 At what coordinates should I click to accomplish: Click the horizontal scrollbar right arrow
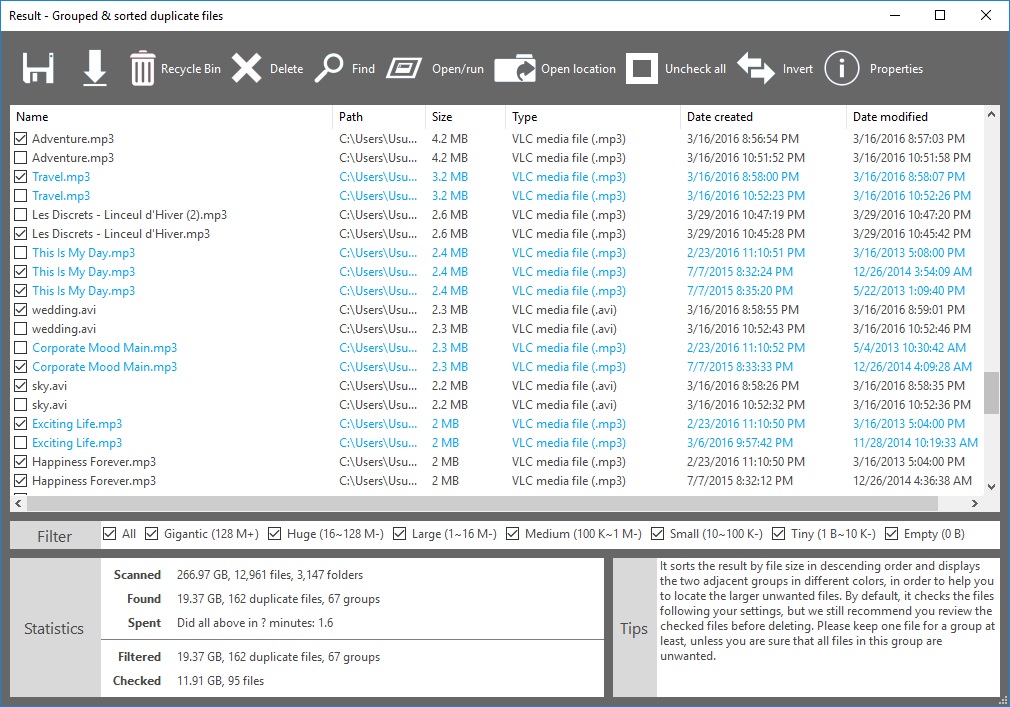(975, 504)
